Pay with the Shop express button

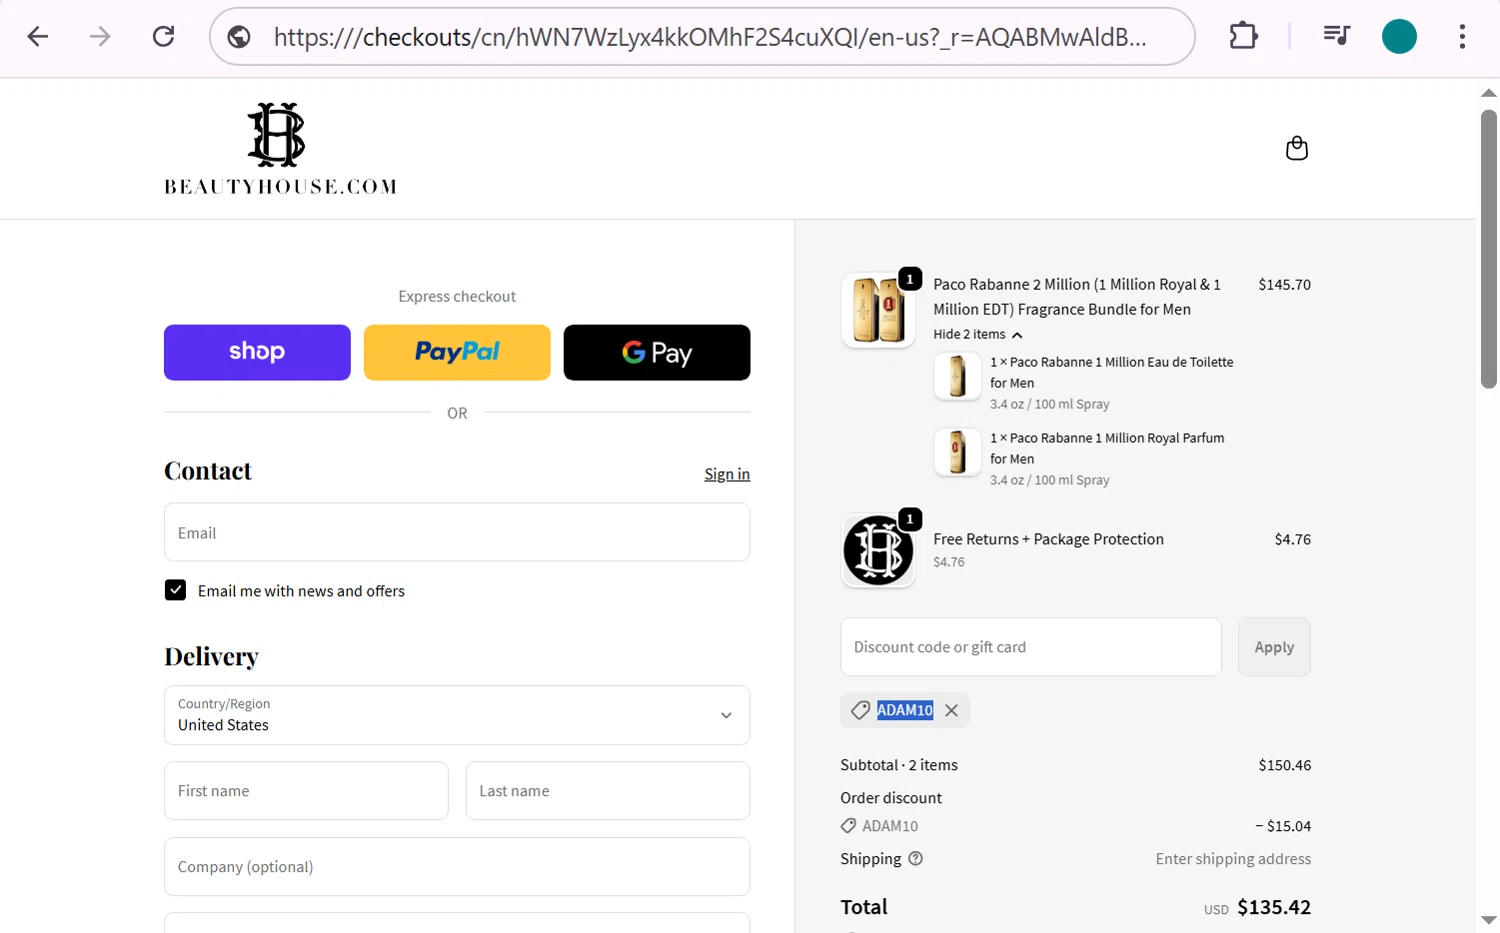[x=257, y=352]
